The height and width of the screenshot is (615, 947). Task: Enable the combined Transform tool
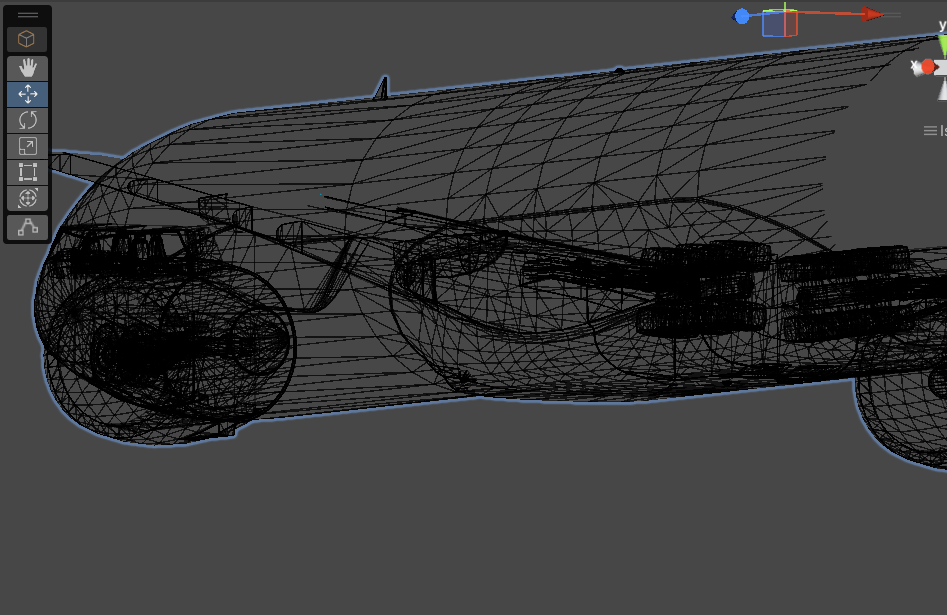coord(28,198)
